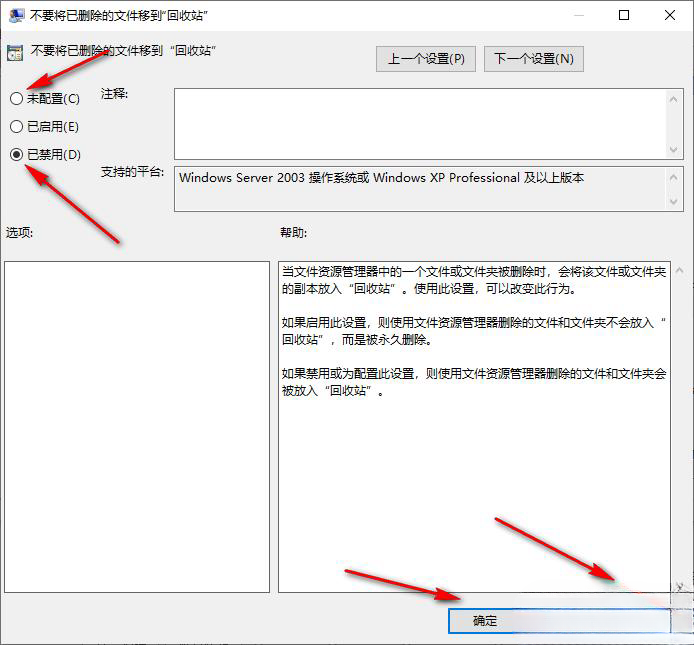Click the 选项 label

tap(19, 232)
